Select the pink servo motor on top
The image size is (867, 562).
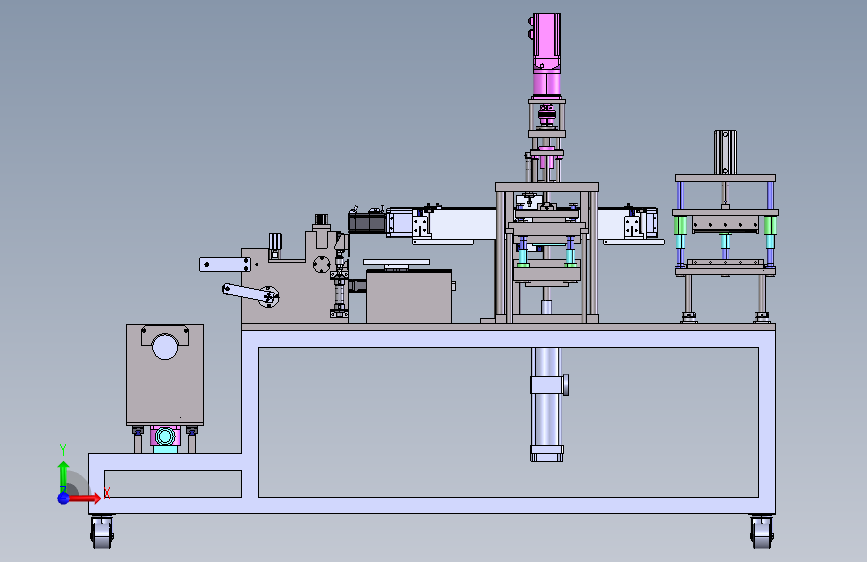(x=546, y=55)
